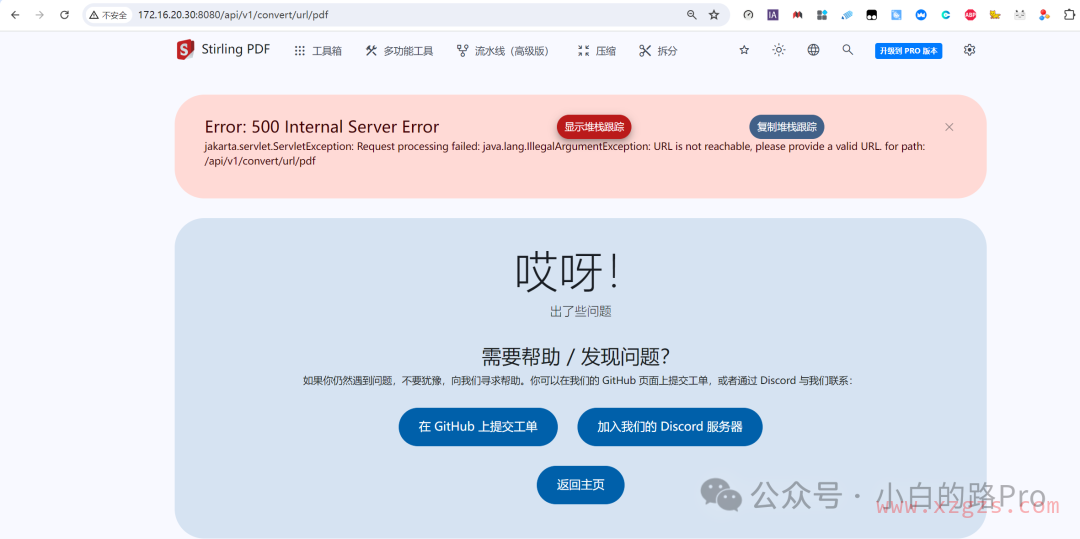1080x539 pixels.
Task: Click the 复制堆栈跟踪 button
Action: (787, 127)
